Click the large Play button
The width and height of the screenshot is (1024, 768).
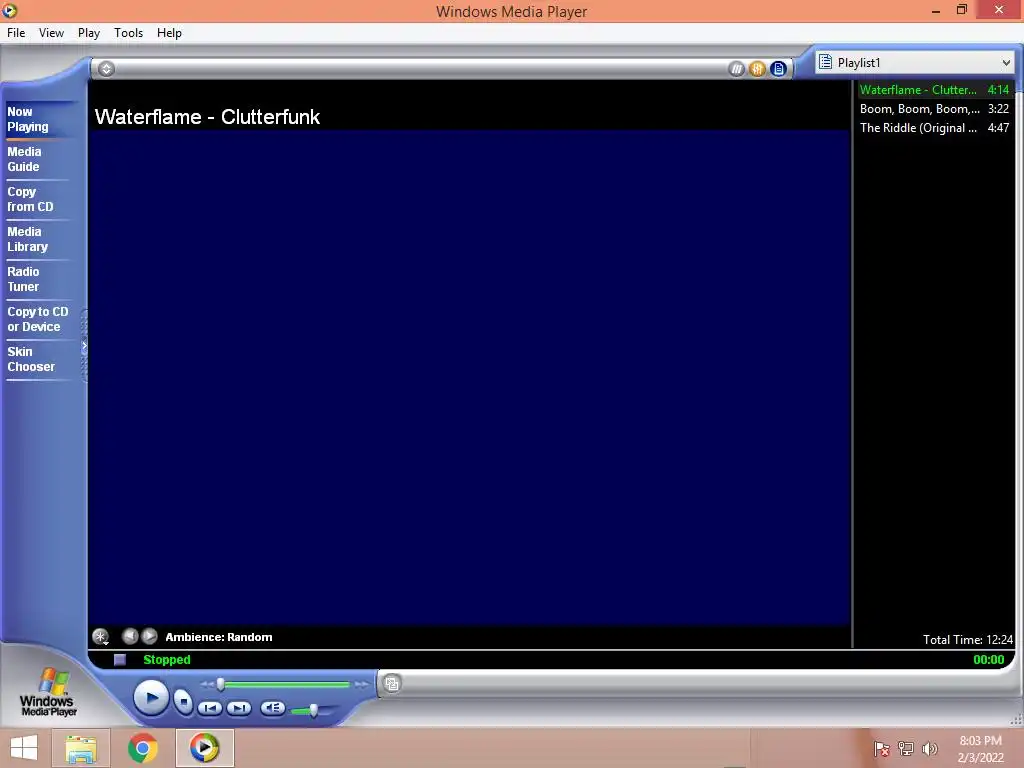pos(152,699)
